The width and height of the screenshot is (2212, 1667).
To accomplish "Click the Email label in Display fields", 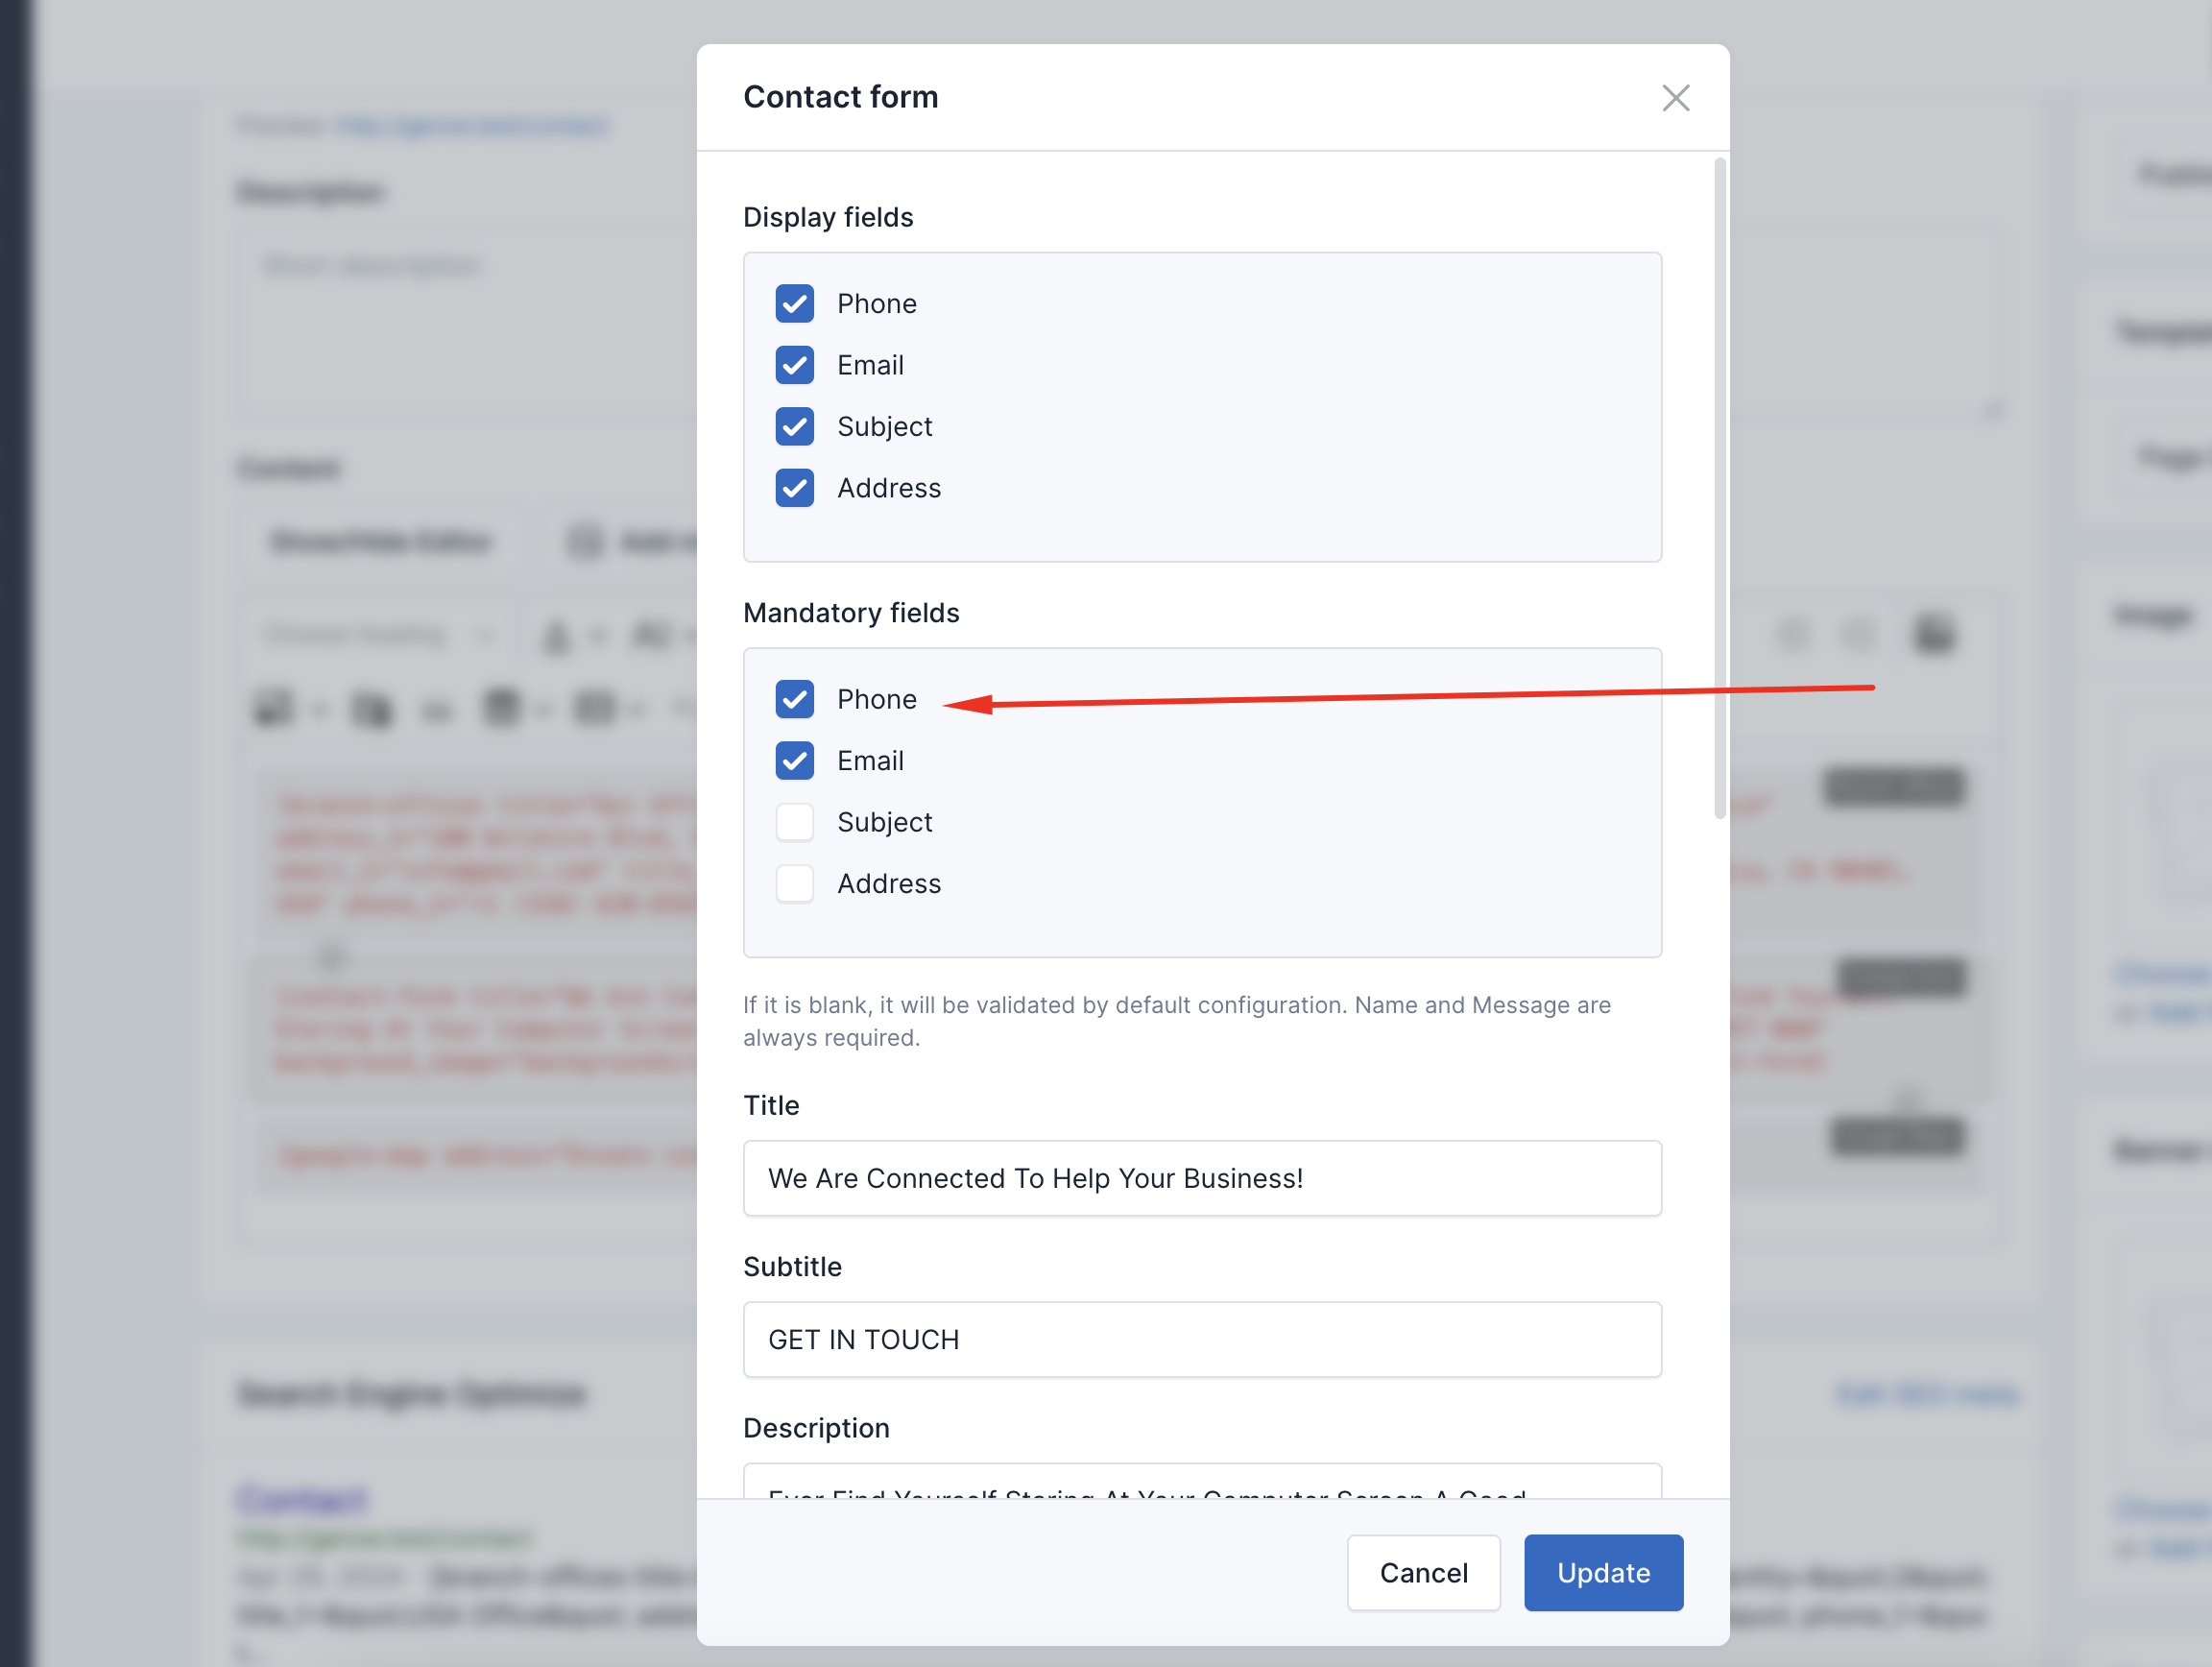I will [x=870, y=365].
